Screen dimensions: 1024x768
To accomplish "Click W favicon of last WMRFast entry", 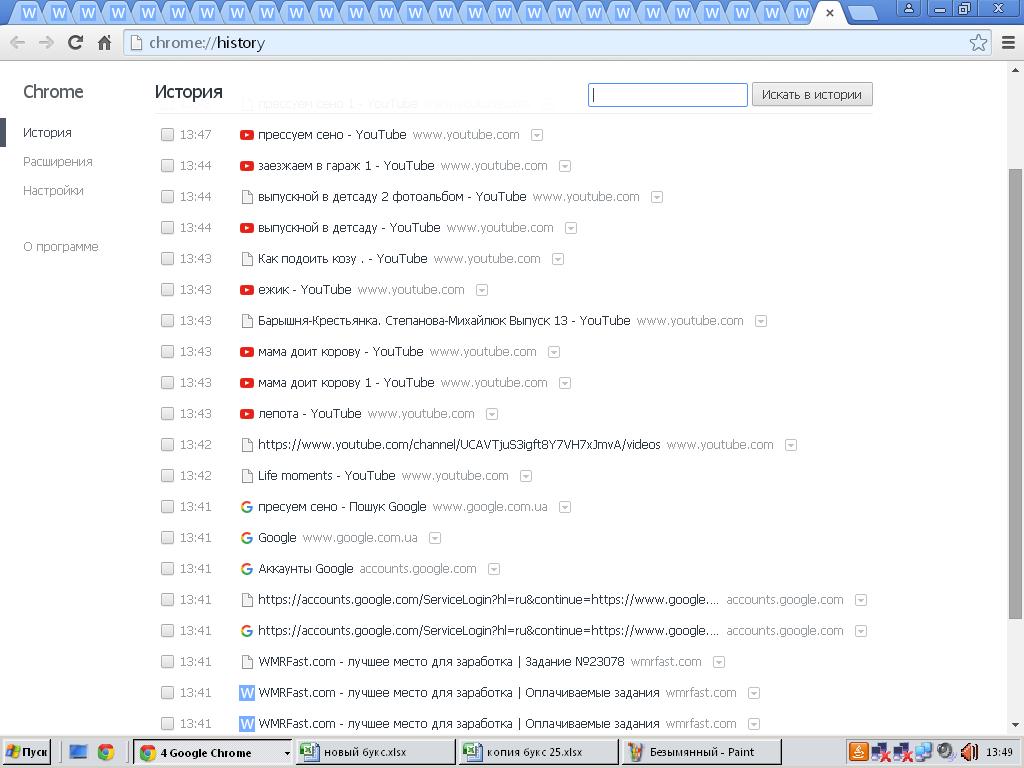I will (246, 724).
